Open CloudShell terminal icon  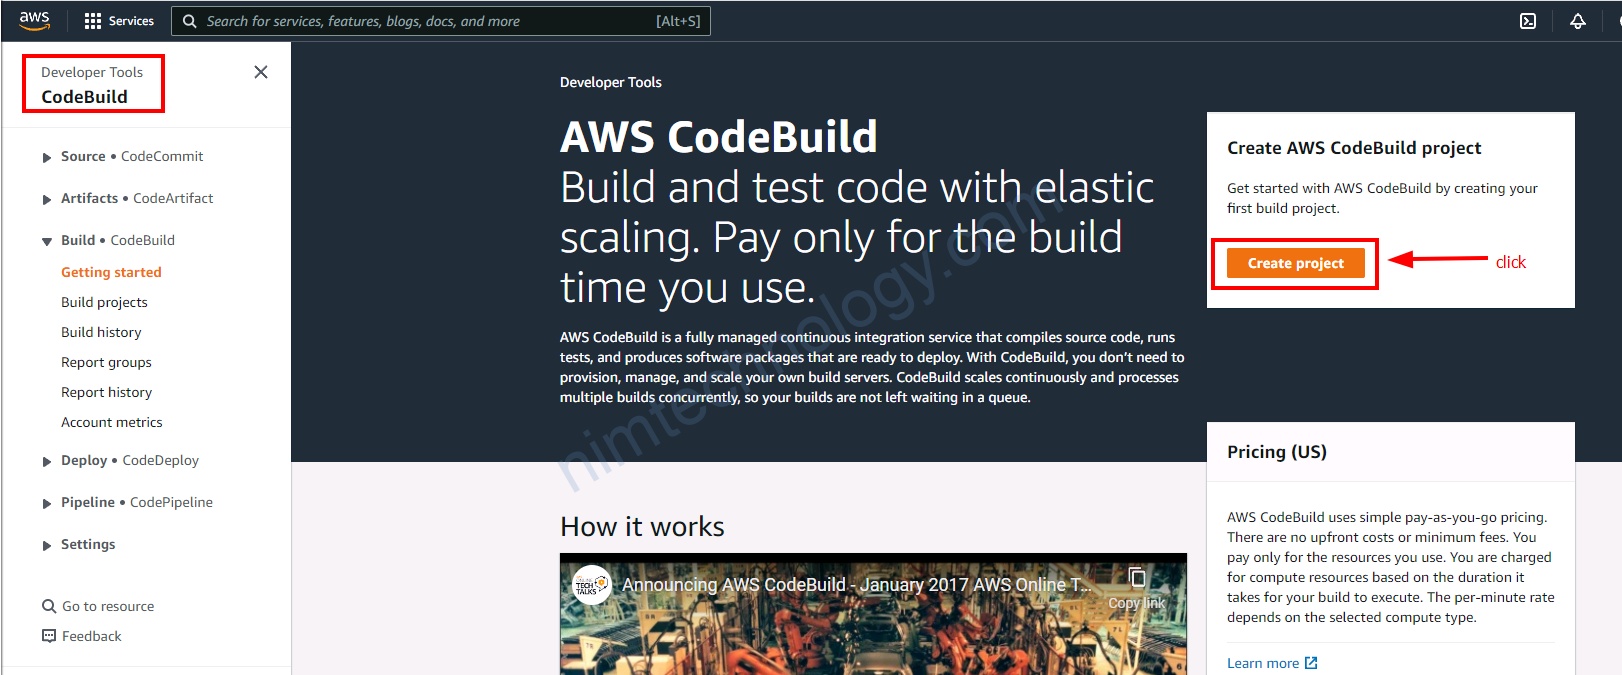(1527, 21)
